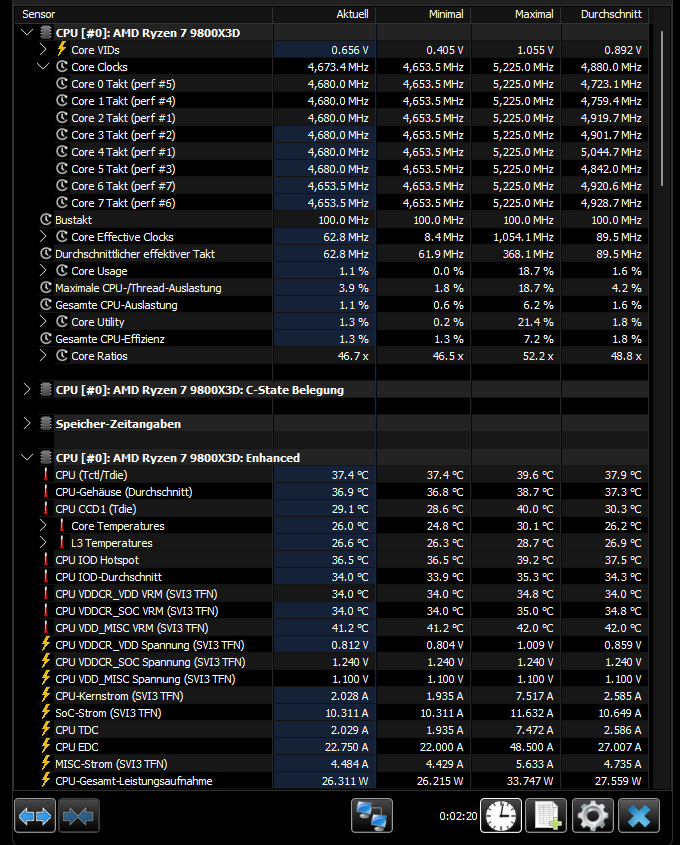Screen dimensions: 680x845
Task: Click the vertical scrollbar thumb
Action: click(662, 108)
